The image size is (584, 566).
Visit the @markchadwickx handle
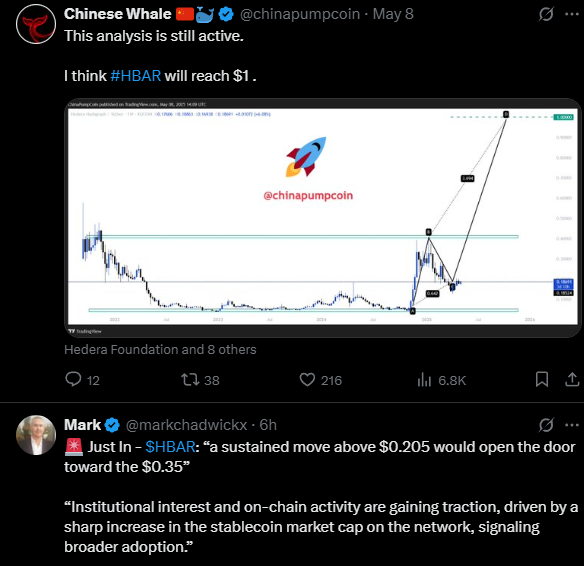click(187, 425)
